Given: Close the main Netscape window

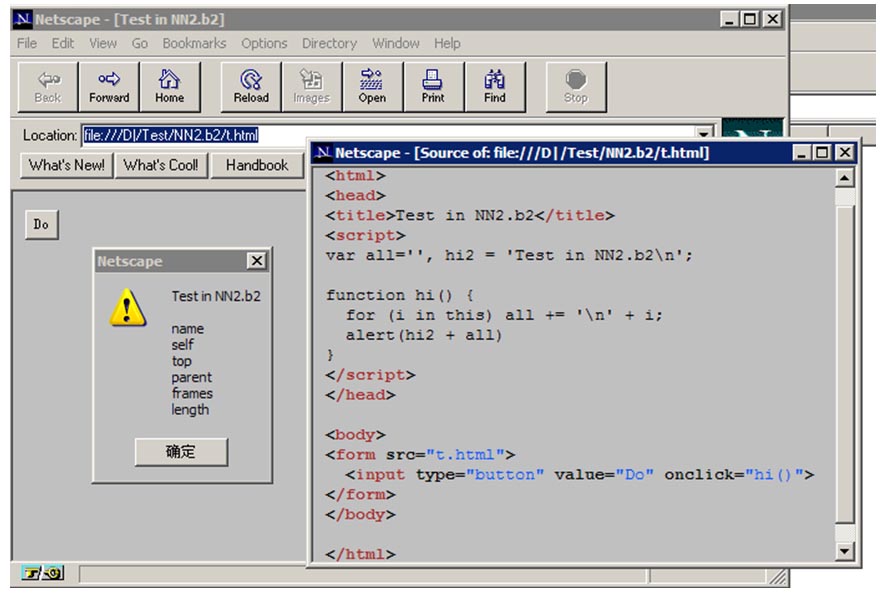Looking at the screenshot, I should (772, 19).
